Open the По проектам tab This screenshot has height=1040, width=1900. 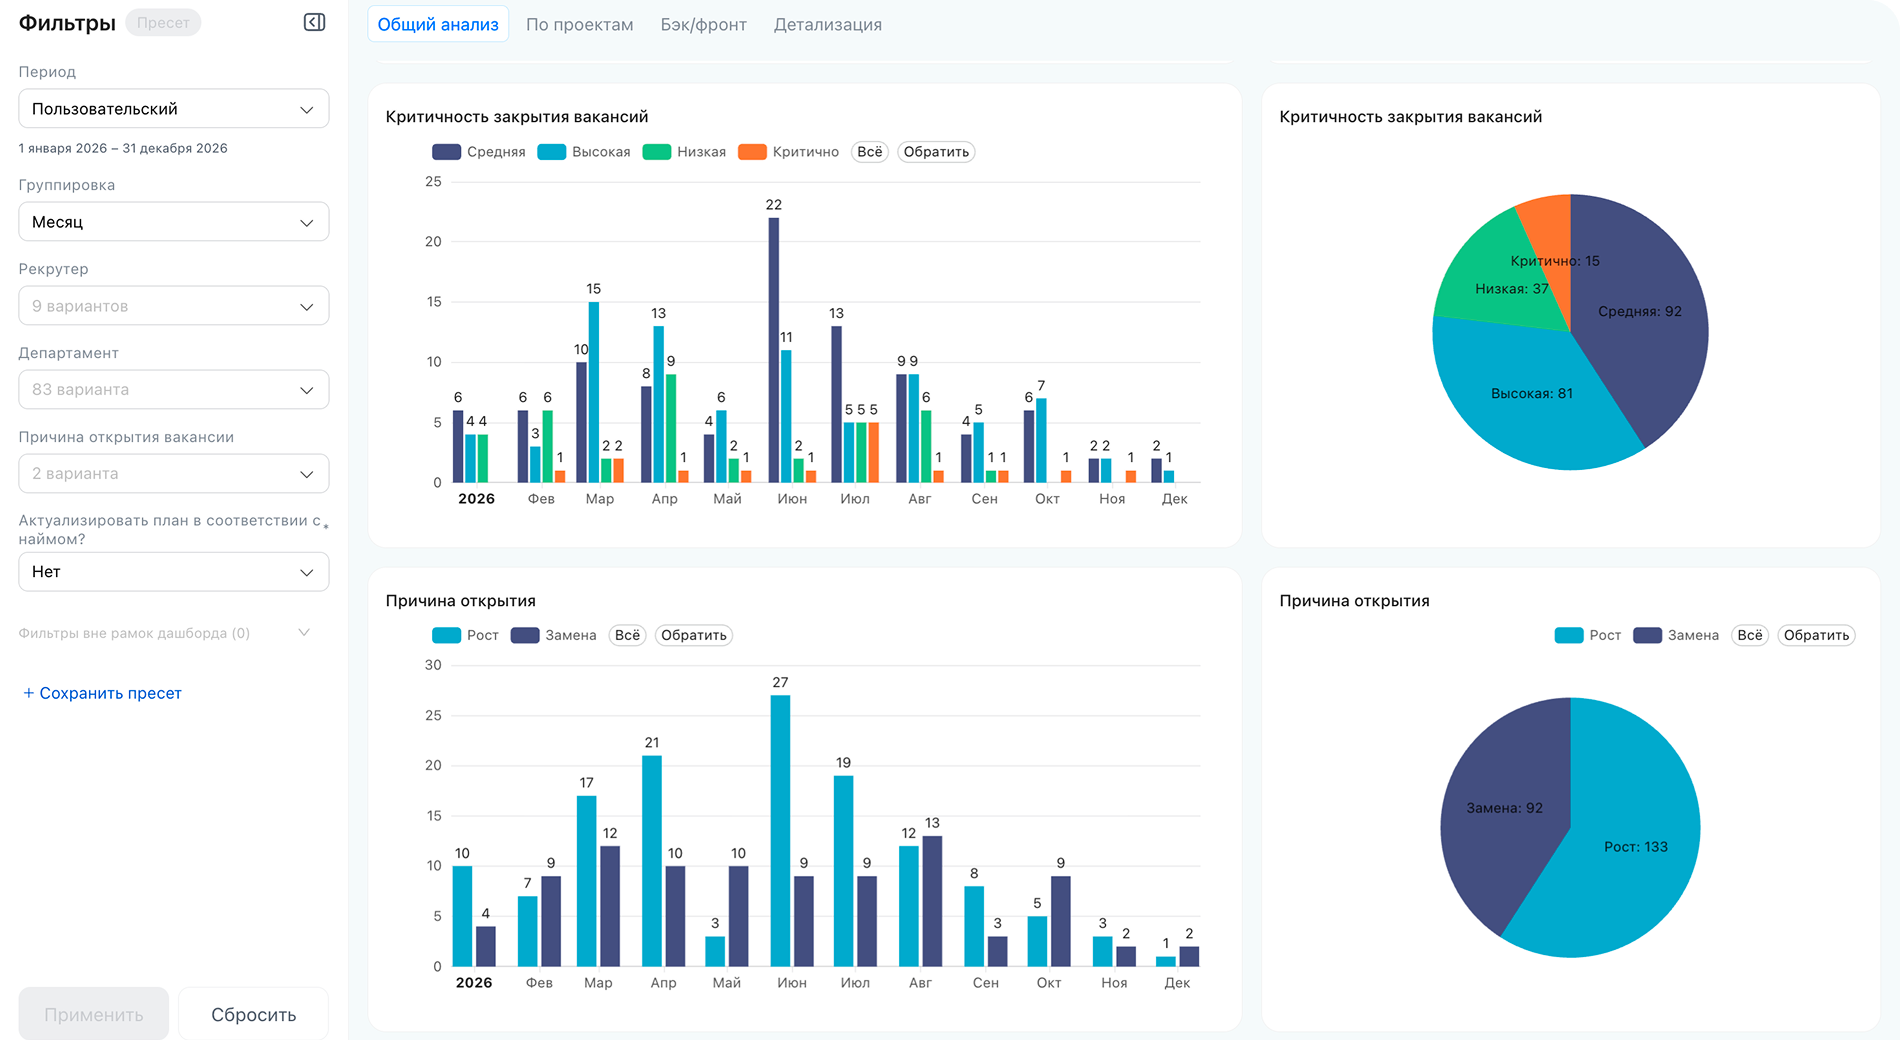pyautogui.click(x=580, y=24)
